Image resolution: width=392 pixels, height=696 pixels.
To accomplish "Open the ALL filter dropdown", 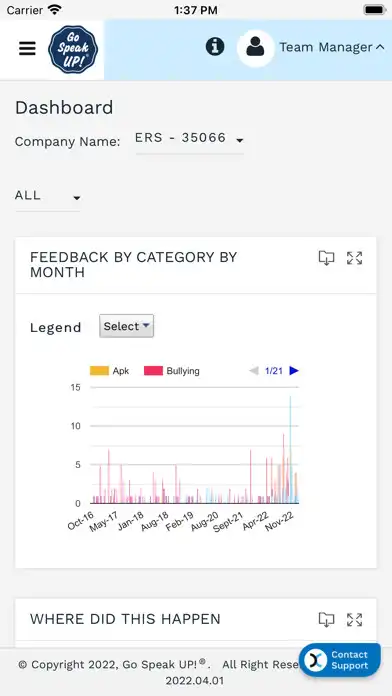I will pyautogui.click(x=48, y=197).
